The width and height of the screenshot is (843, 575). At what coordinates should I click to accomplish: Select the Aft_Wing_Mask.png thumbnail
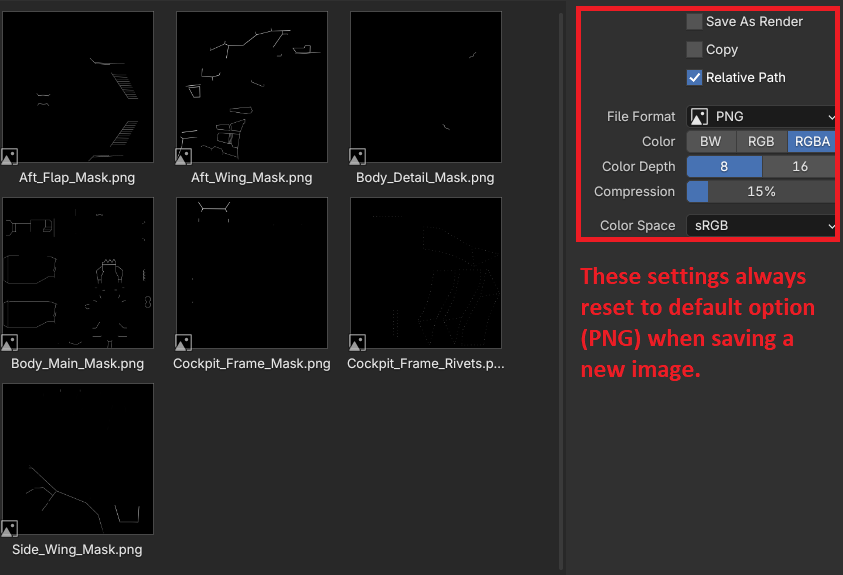[x=252, y=87]
